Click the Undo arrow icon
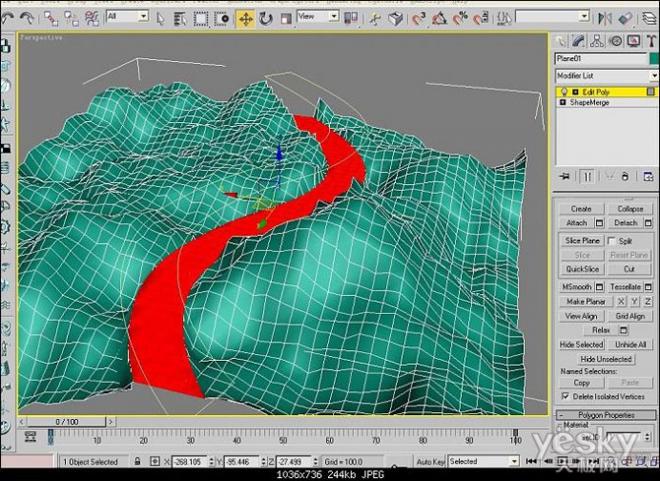Image resolution: width=660 pixels, height=481 pixels. [x=7, y=19]
